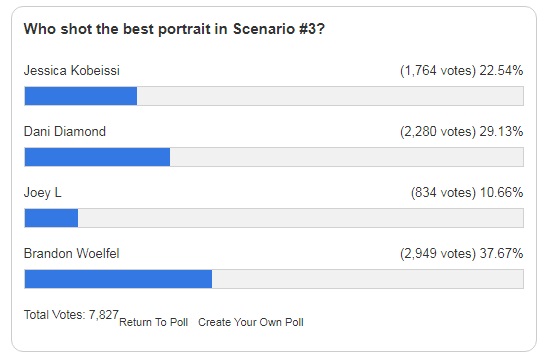Click the Jessica Kobeissi result bar

[x=274, y=96]
